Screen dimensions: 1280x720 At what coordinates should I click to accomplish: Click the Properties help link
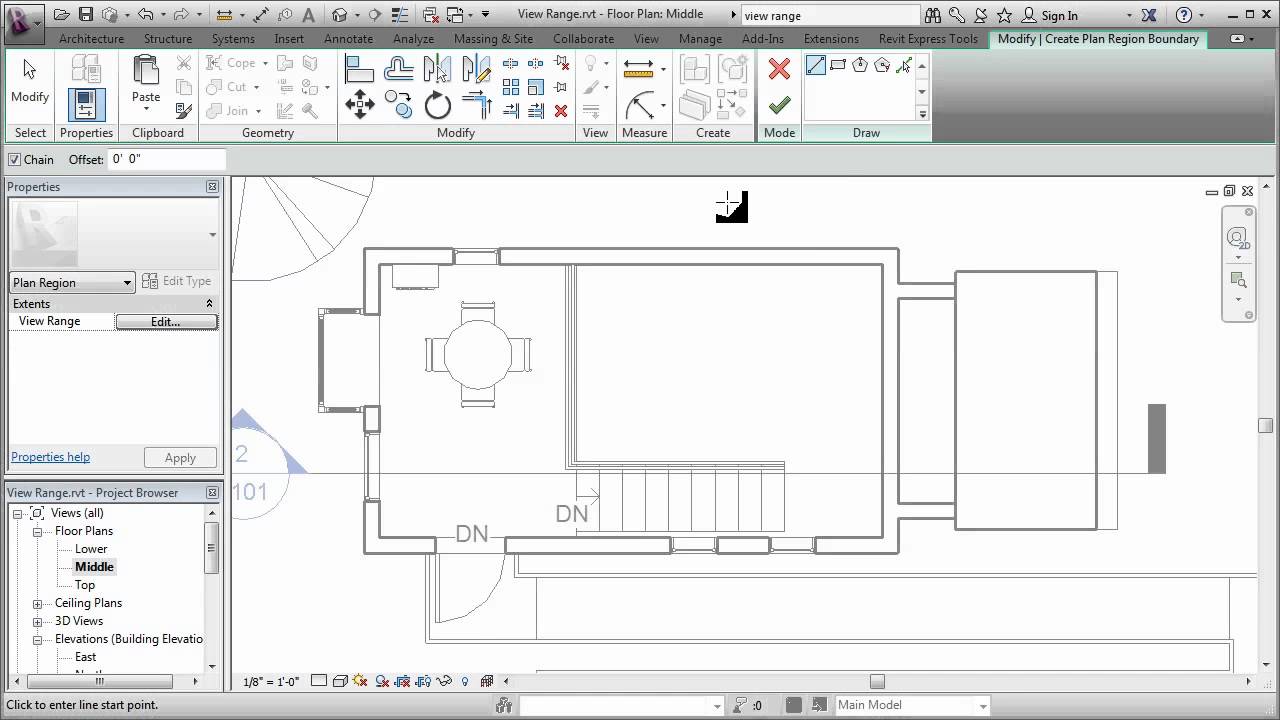click(50, 457)
